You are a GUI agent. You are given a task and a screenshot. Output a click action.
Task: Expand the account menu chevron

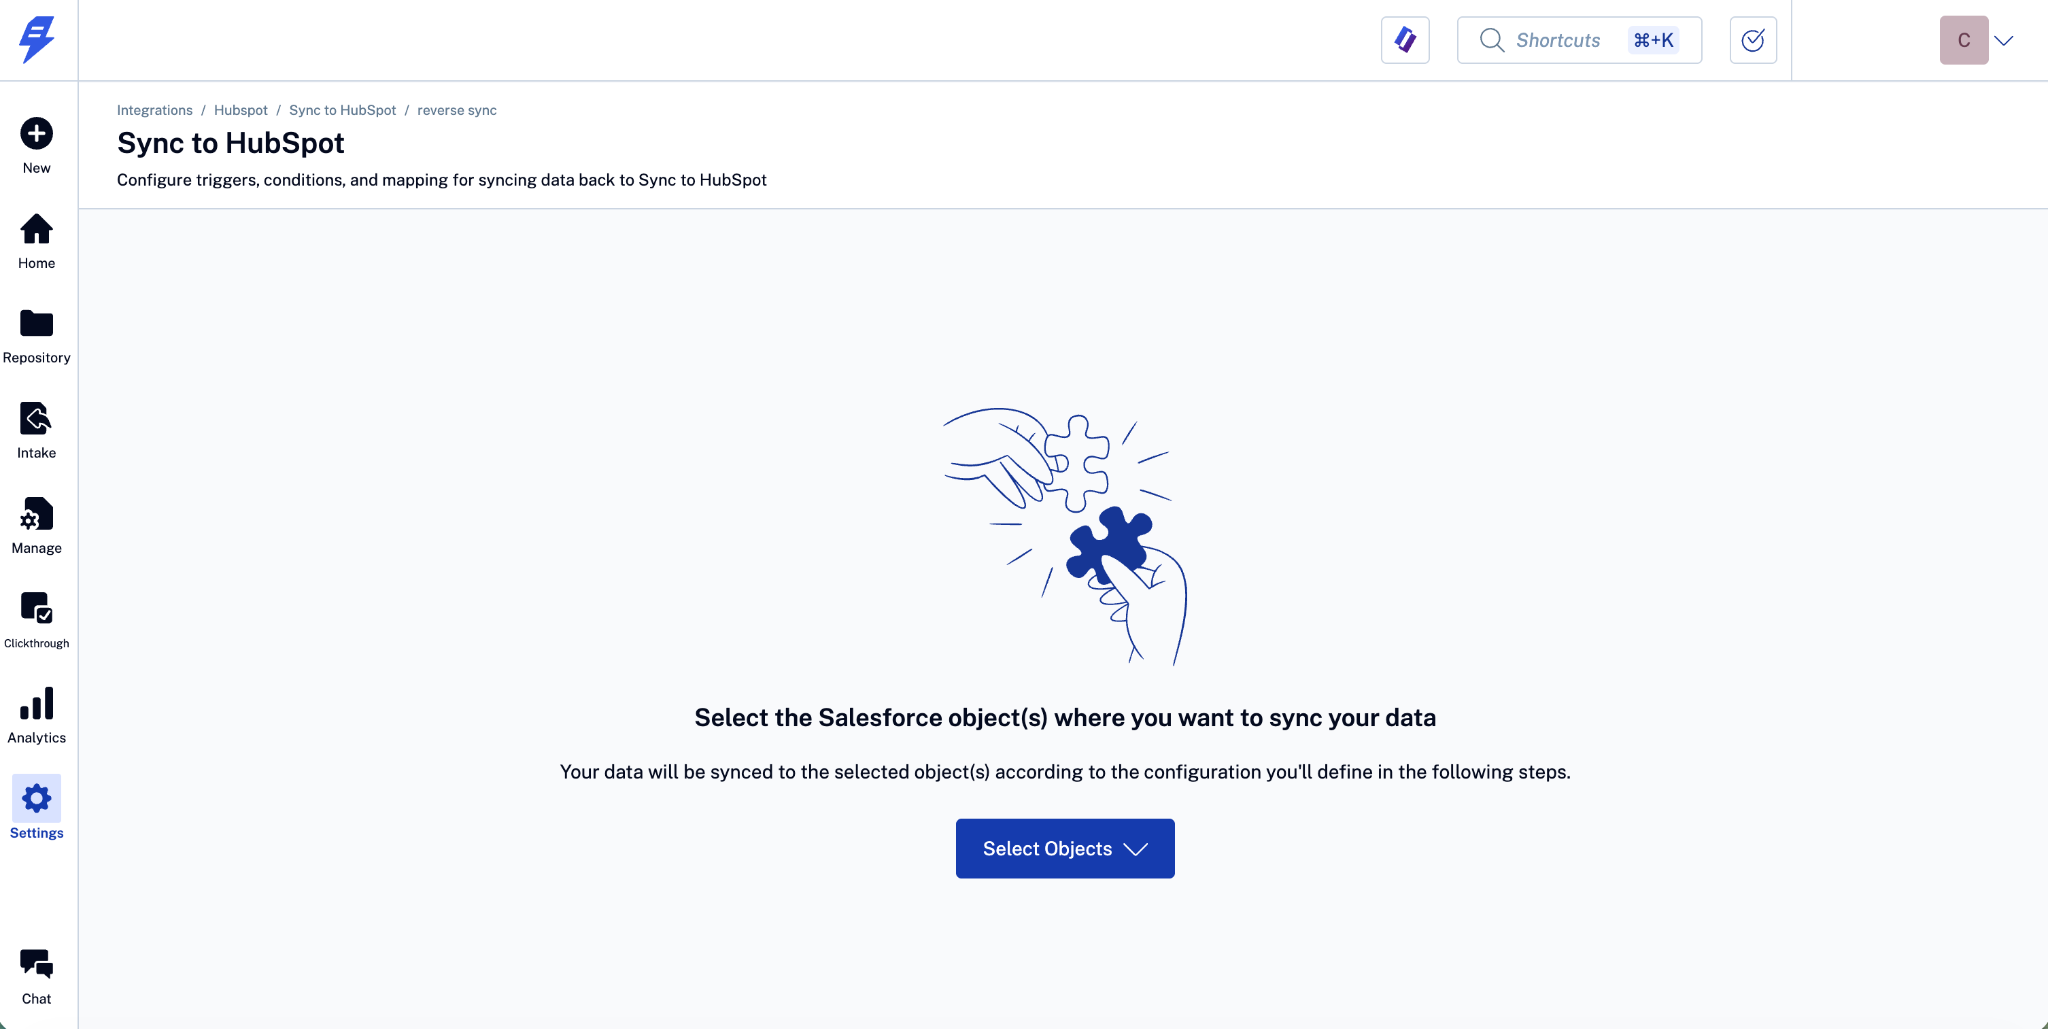[2003, 41]
